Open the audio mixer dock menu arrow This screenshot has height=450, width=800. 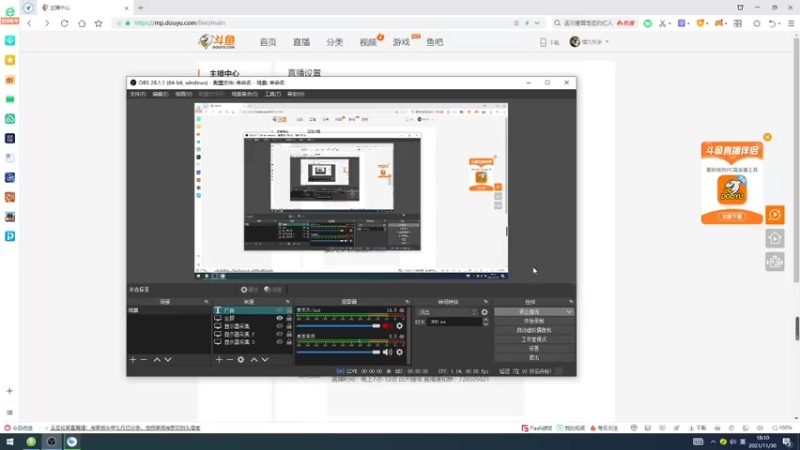tap(407, 302)
